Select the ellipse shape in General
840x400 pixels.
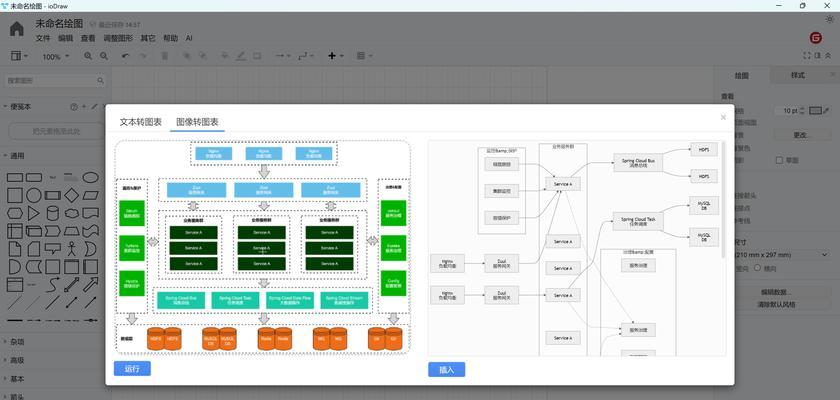pyautogui.click(x=91, y=177)
